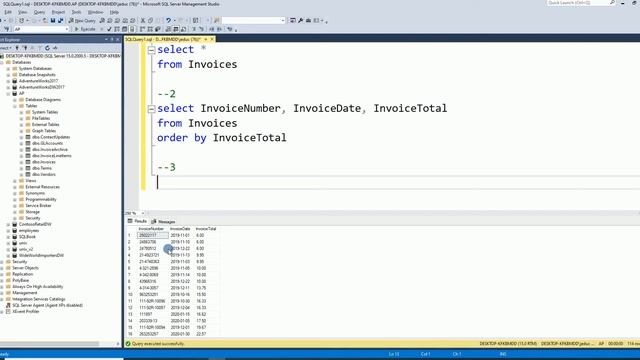Viewport: 640px width, 360px height.
Task: Collapse the first select statement block
Action: coord(151,50)
